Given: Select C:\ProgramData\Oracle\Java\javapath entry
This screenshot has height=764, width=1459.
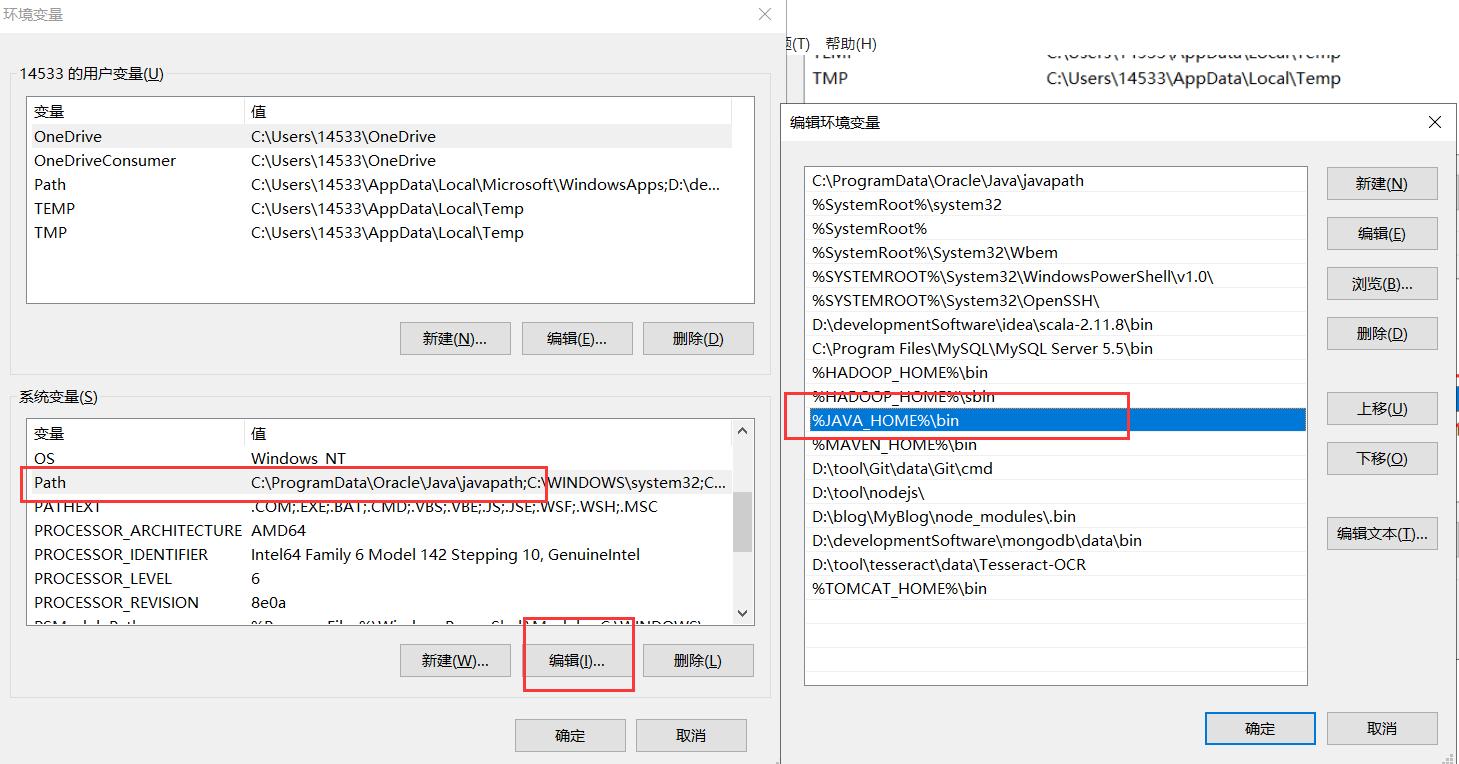Looking at the screenshot, I should (1056, 181).
